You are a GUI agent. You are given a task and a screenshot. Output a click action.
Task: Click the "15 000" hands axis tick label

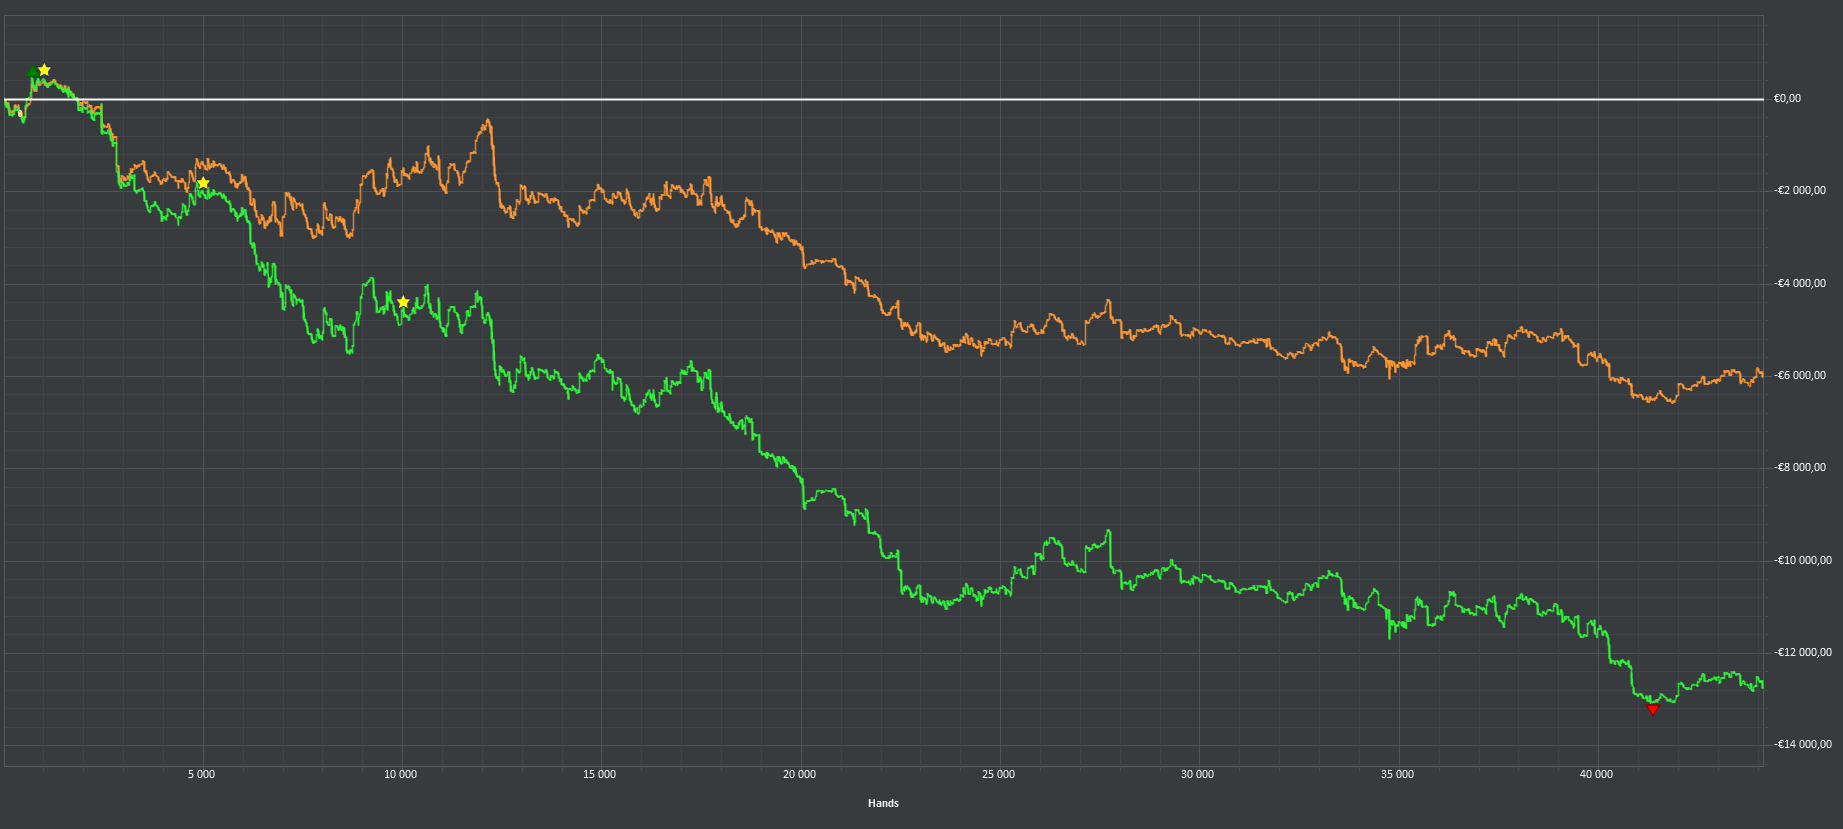pos(600,774)
